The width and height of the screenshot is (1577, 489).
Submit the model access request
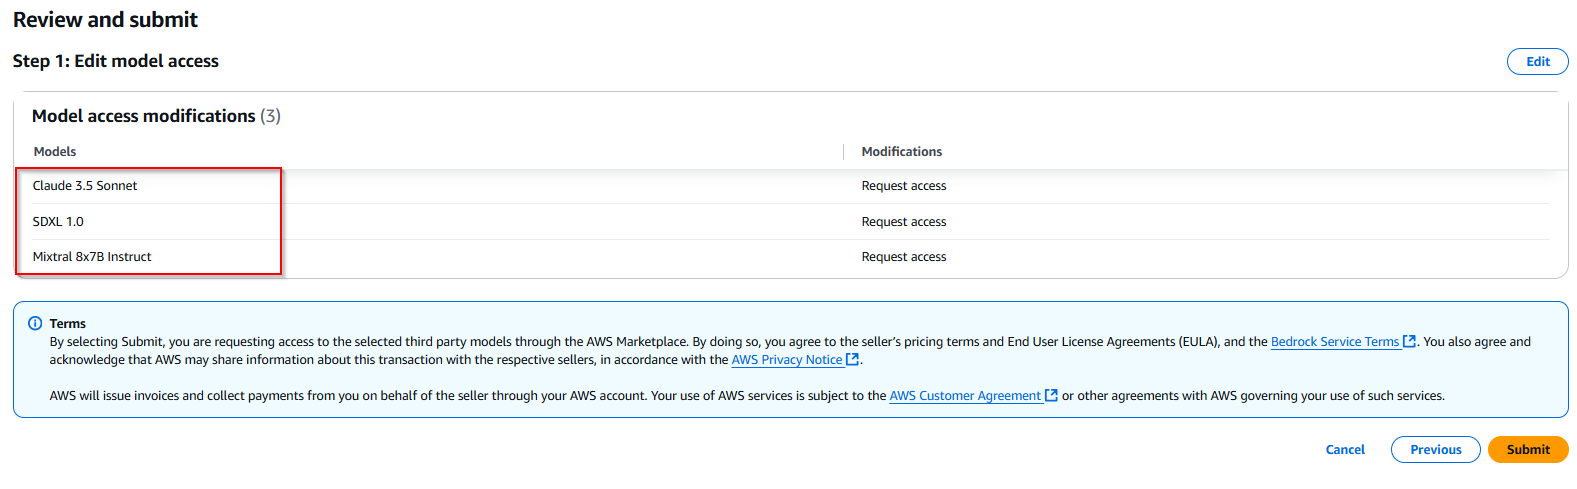click(1527, 450)
